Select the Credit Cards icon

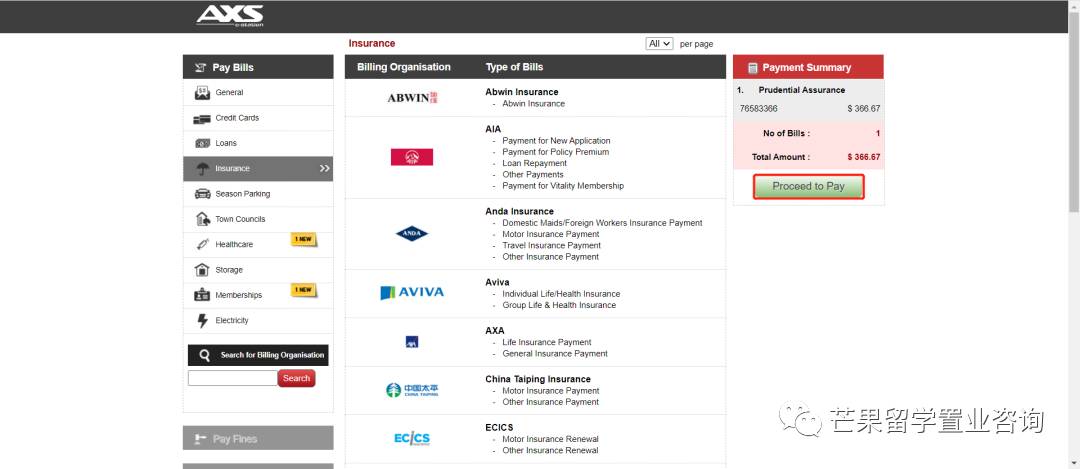pyautogui.click(x=202, y=118)
